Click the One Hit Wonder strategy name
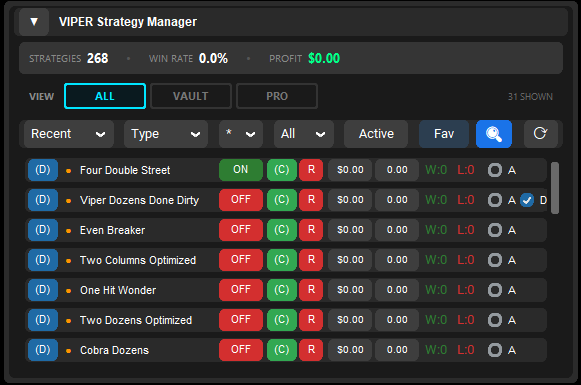Viewport: 581px width, 385px height. point(118,290)
